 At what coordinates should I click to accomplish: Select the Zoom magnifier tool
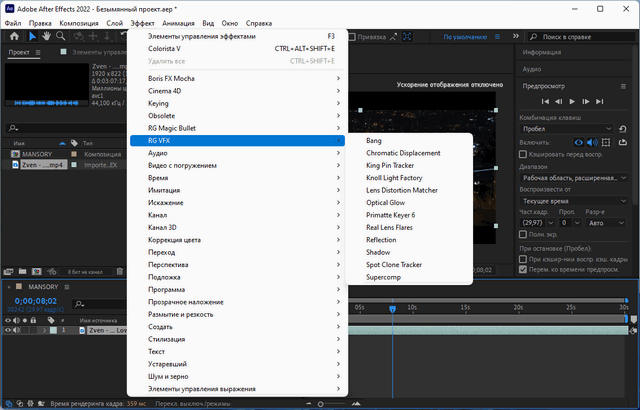click(62, 37)
